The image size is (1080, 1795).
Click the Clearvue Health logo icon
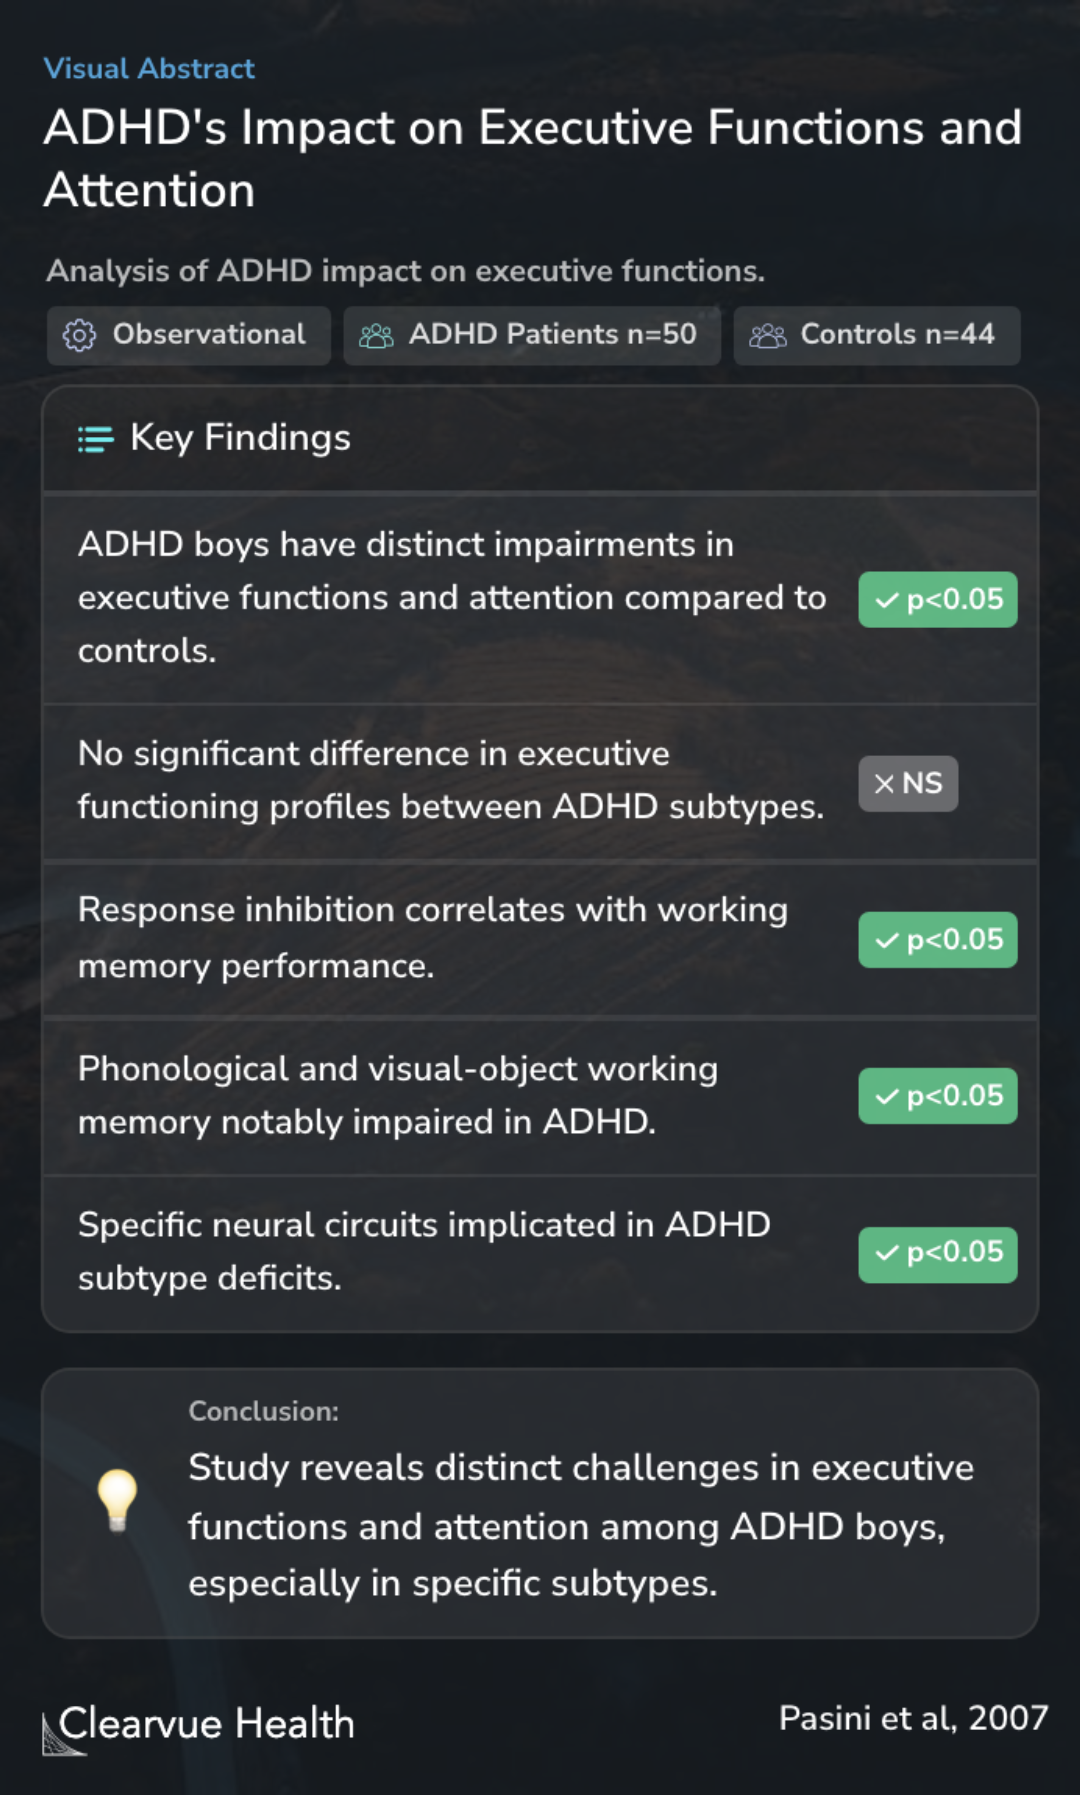pyautogui.click(x=62, y=1733)
